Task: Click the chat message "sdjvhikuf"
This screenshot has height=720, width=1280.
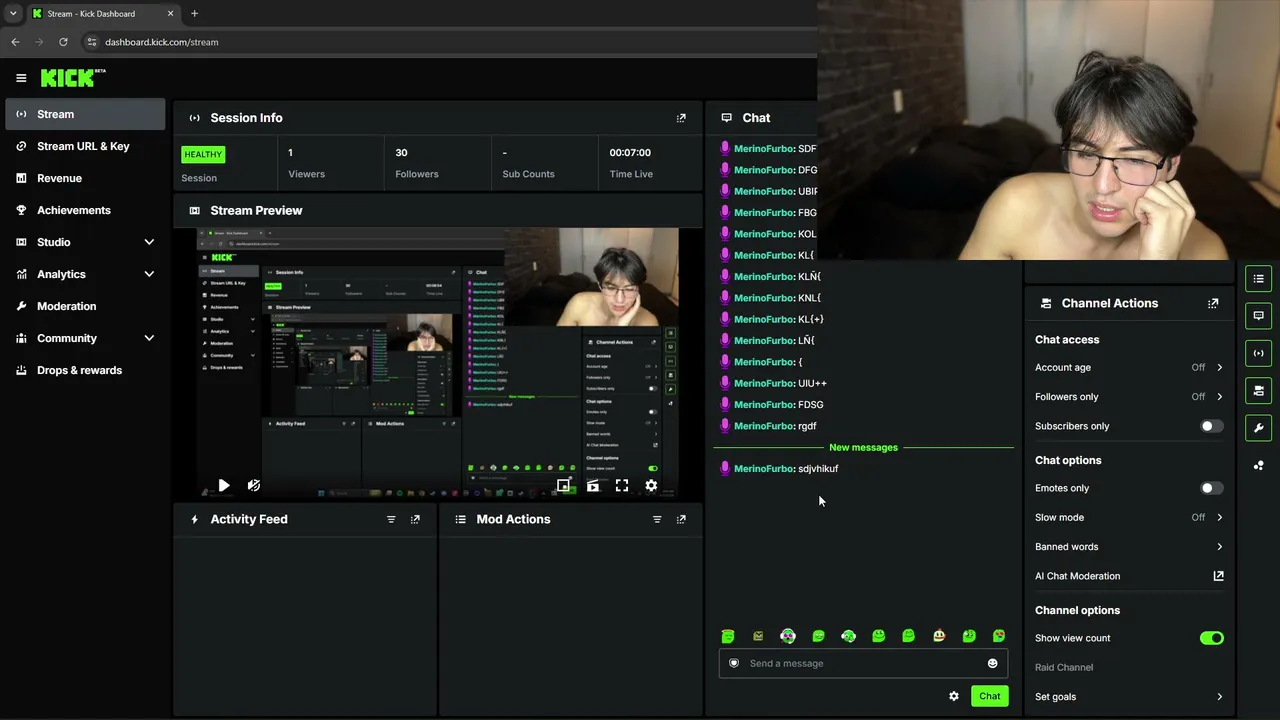Action: point(818,469)
